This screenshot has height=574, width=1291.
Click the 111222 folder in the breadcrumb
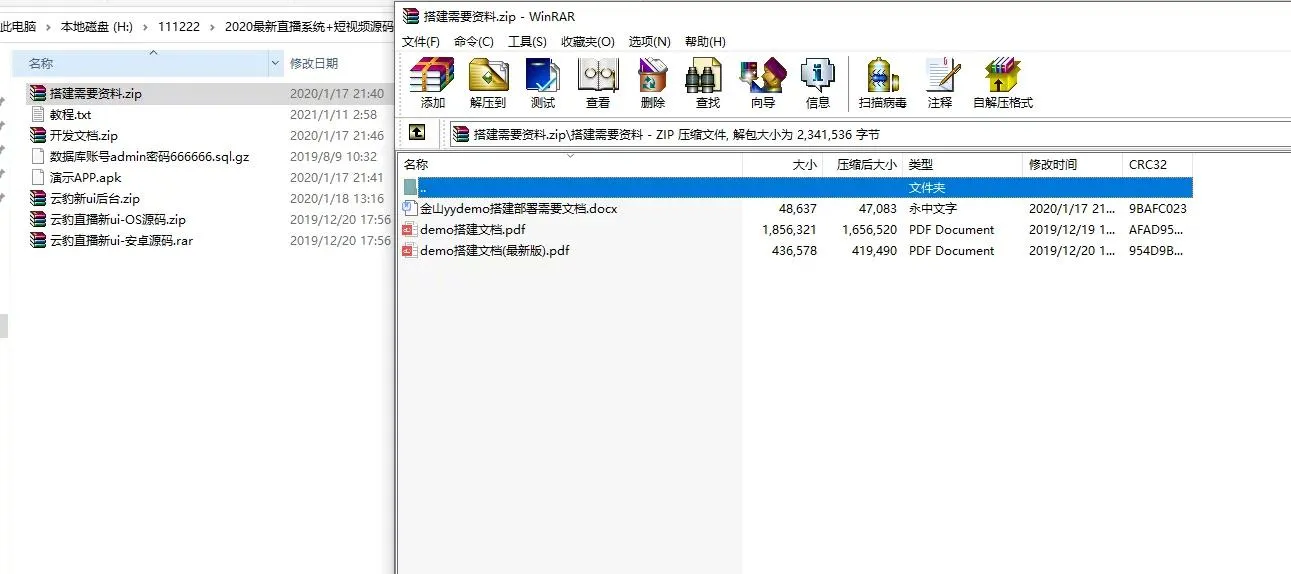click(179, 27)
